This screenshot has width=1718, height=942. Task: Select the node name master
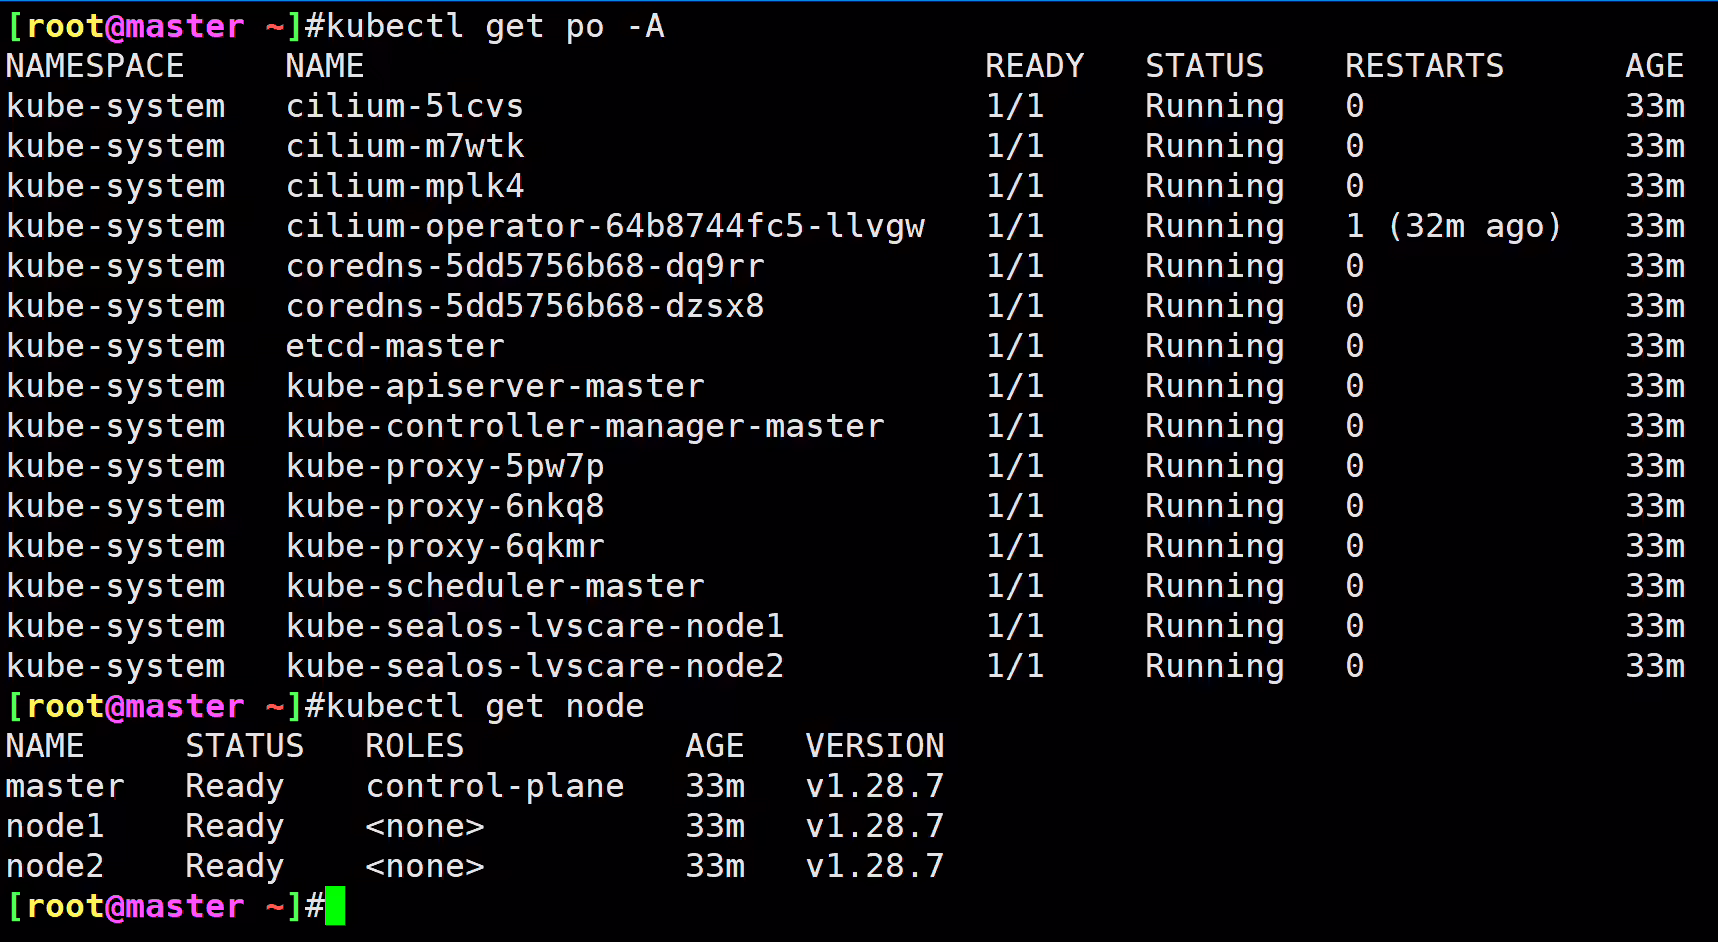click(x=65, y=786)
